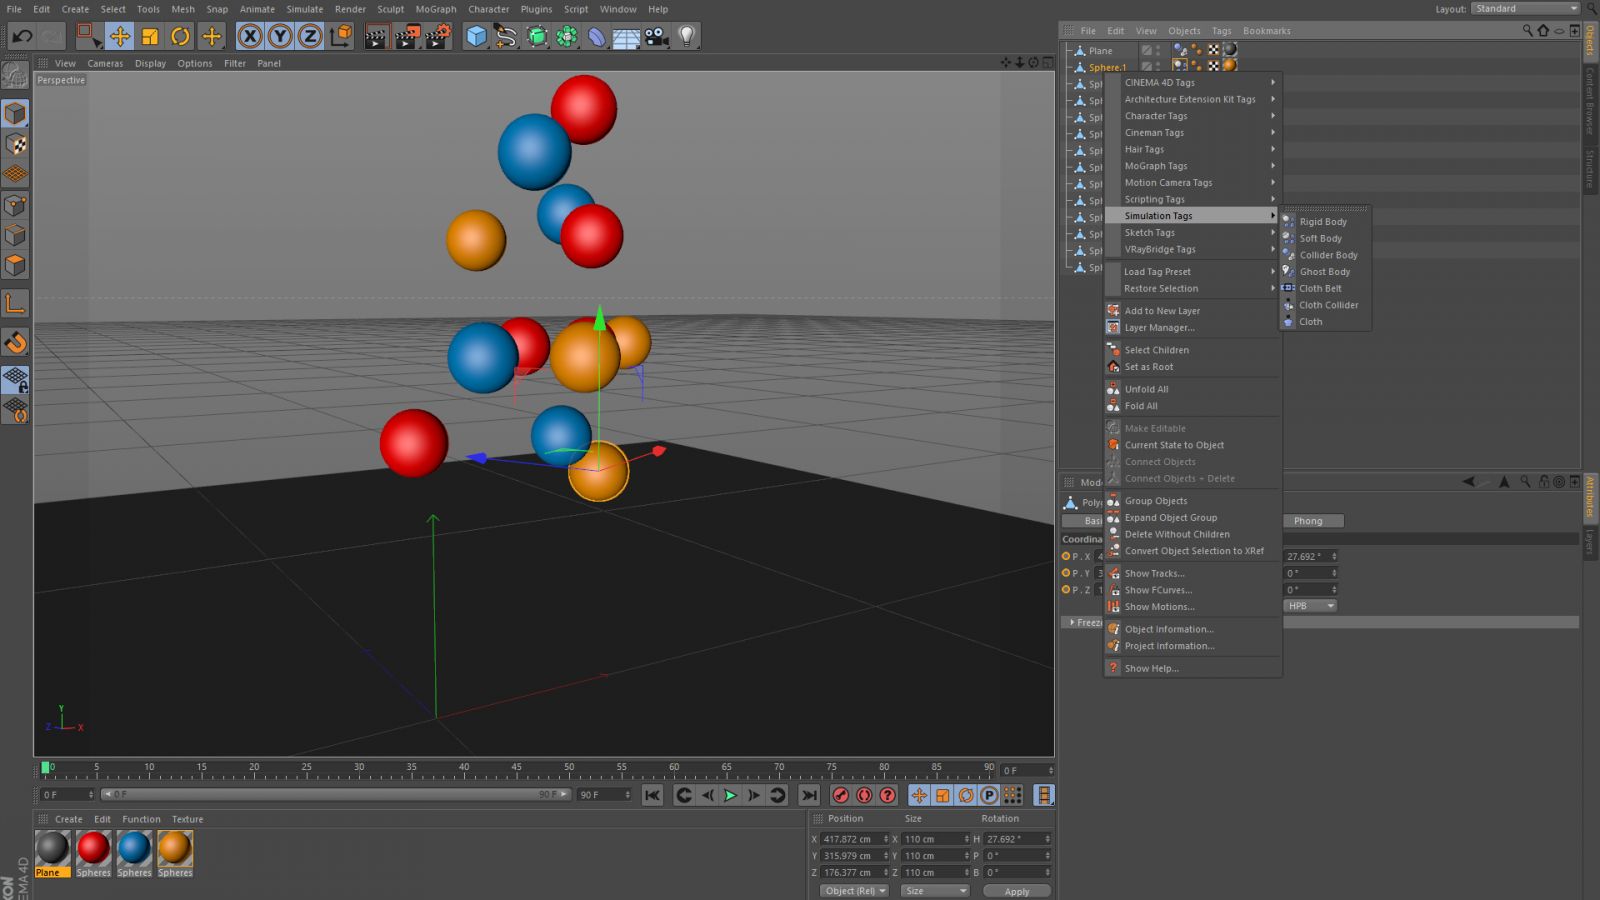Viewport: 1600px width, 900px height.
Task: Open the Size mode dropdown in coordinates
Action: point(935,891)
